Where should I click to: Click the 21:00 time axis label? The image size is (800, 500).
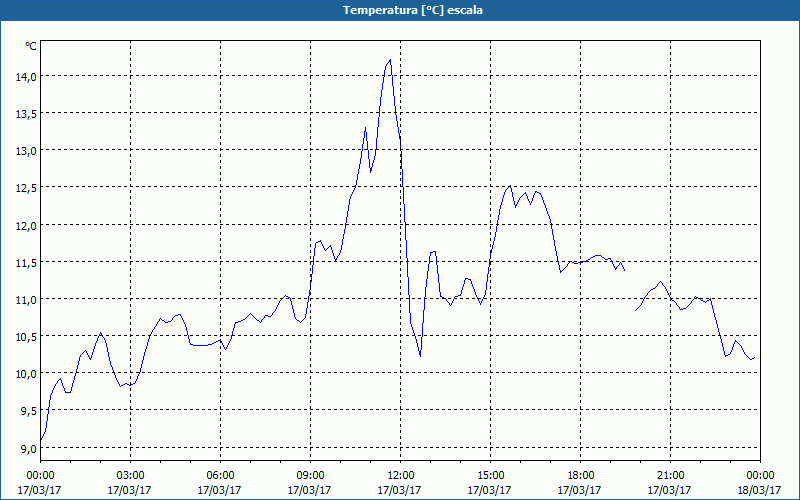pyautogui.click(x=670, y=476)
